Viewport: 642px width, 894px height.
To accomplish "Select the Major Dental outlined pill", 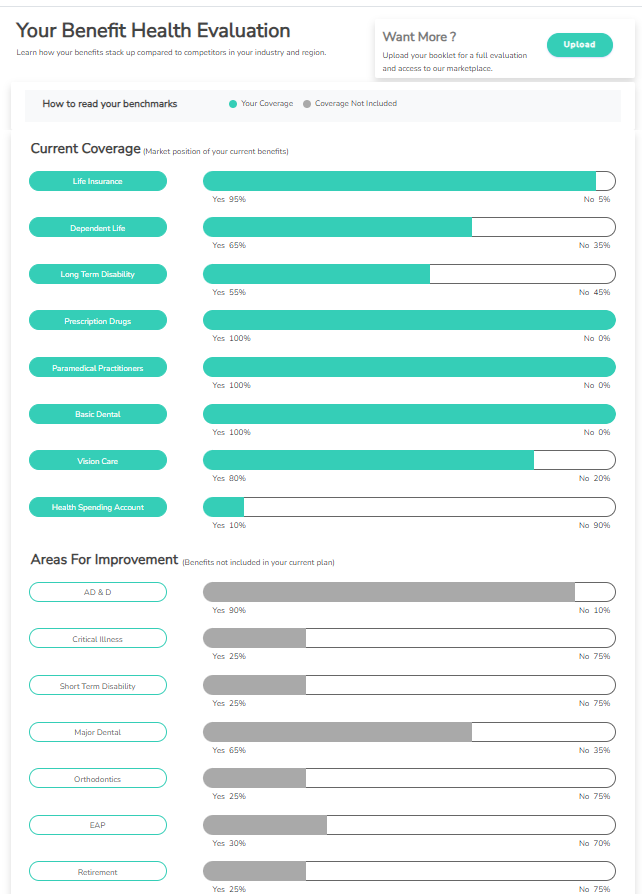I will pyautogui.click(x=97, y=732).
